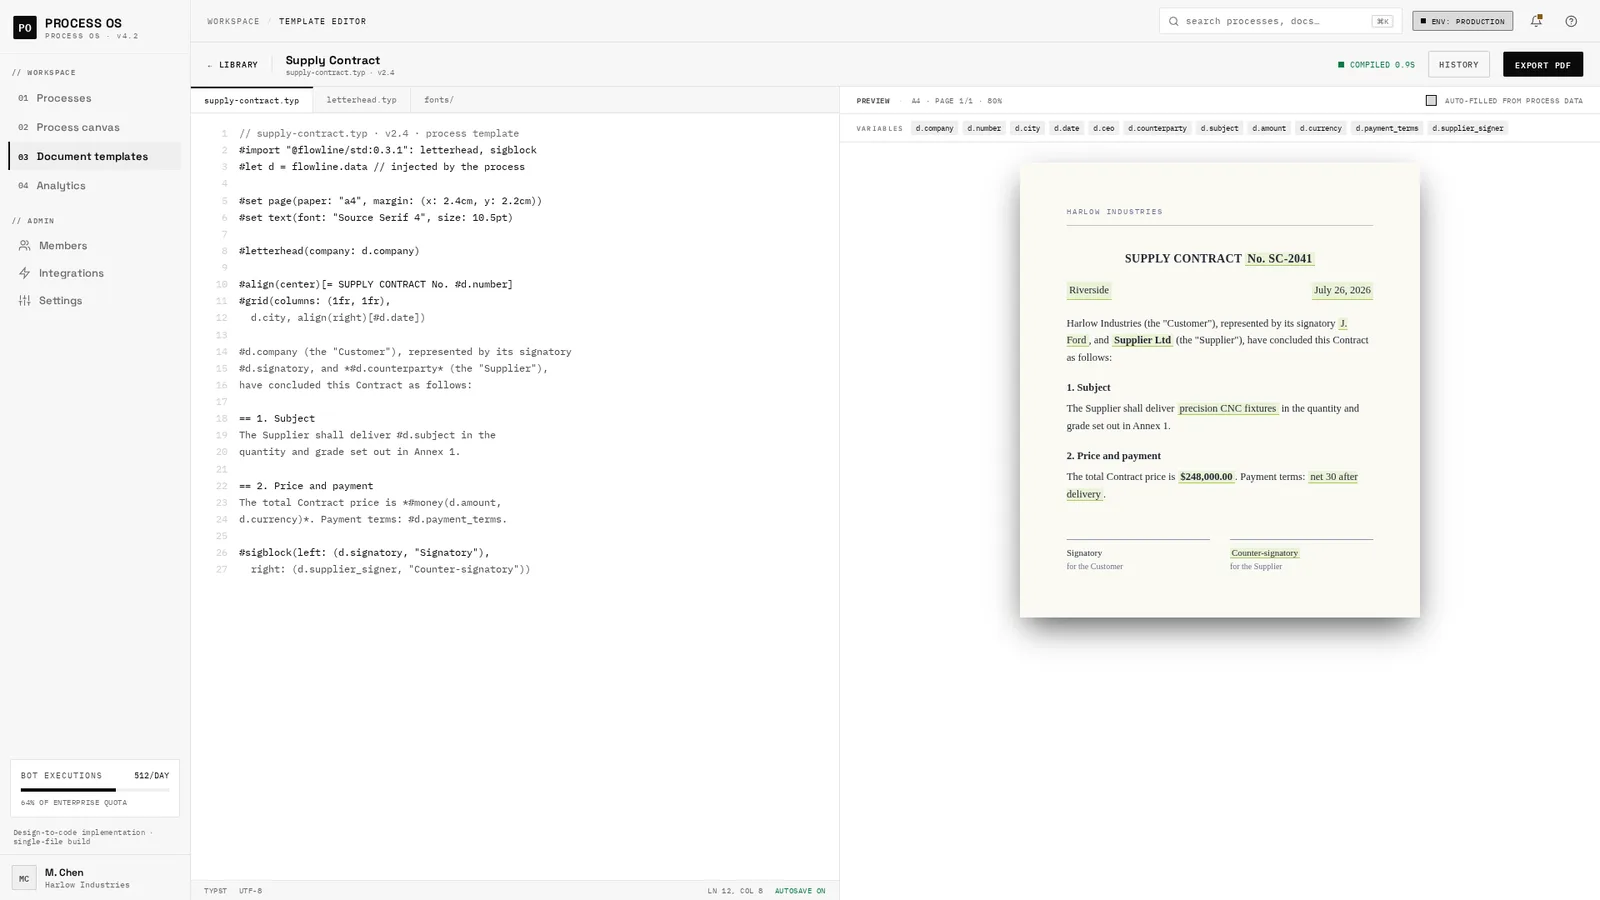Select the d.supplier_signer variable chip
Screen dimensions: 1600x900
(1468, 128)
